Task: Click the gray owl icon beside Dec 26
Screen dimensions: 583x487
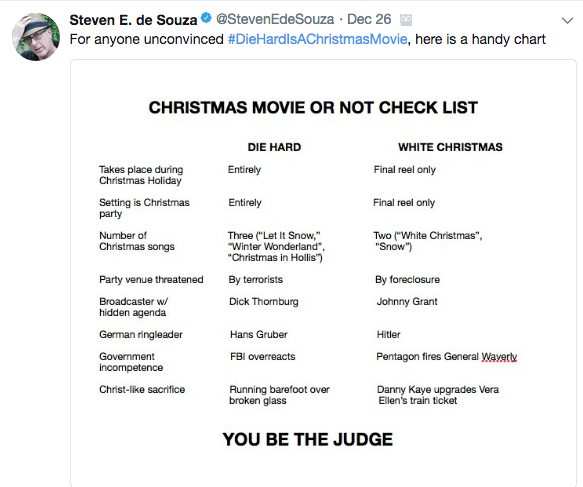Action: [406, 20]
